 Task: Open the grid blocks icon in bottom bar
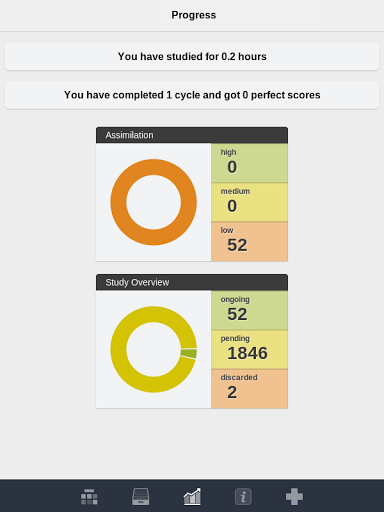point(89,497)
